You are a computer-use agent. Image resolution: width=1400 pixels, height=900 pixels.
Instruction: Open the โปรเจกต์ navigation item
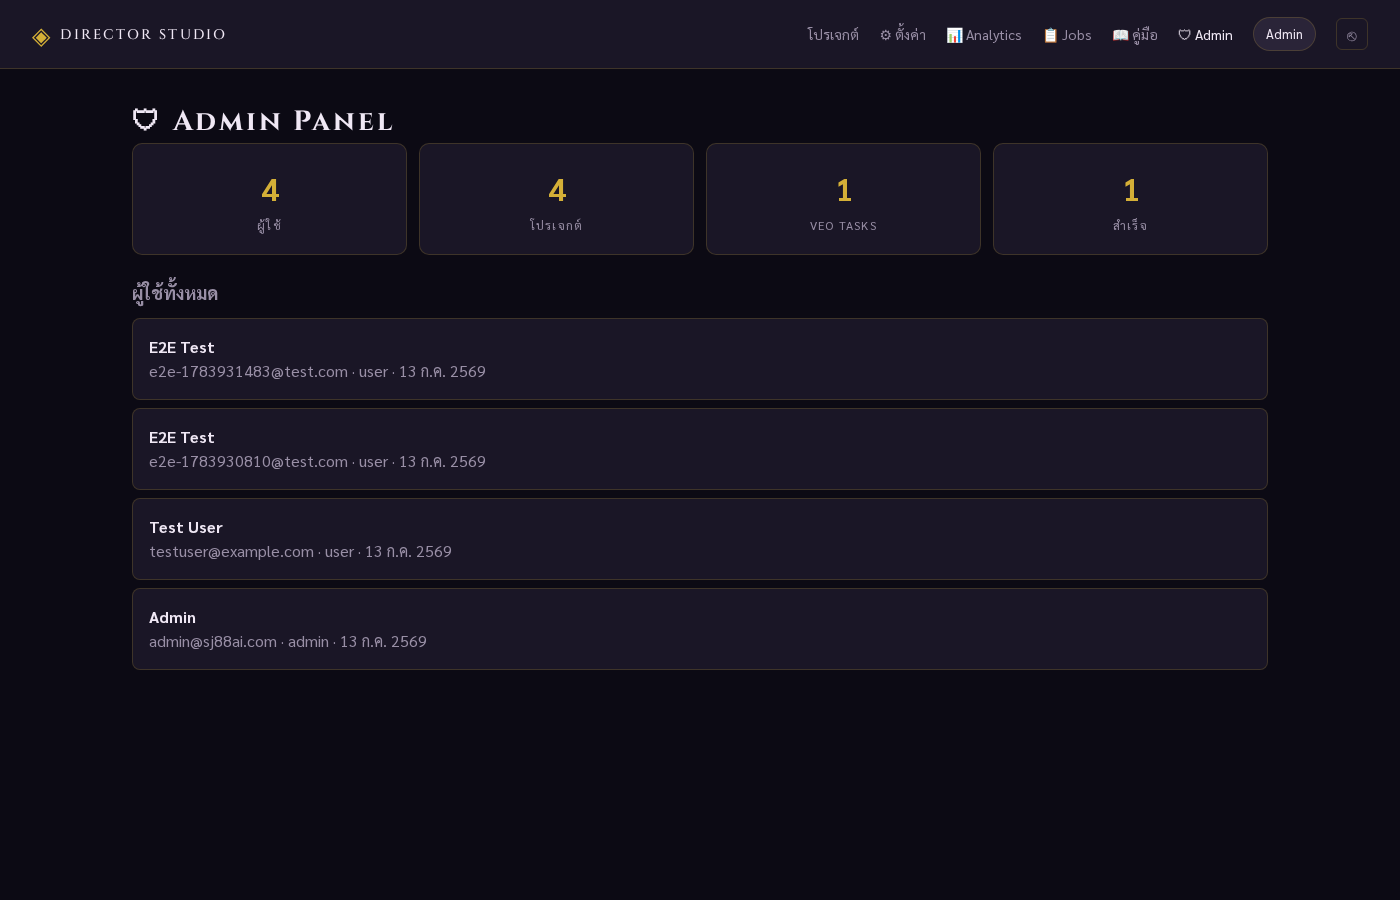[833, 35]
